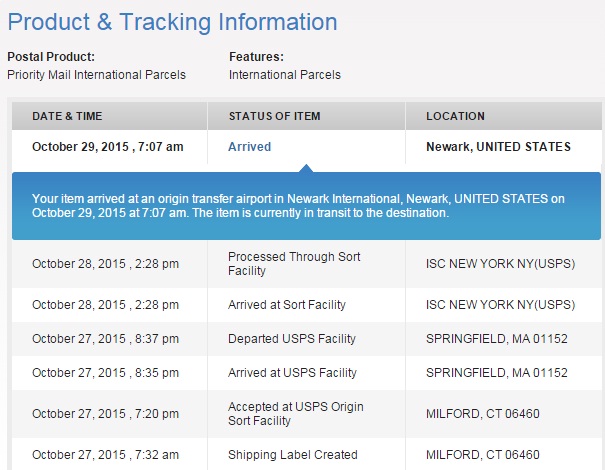
Task: Click the LOCATION column header
Action: [455, 116]
